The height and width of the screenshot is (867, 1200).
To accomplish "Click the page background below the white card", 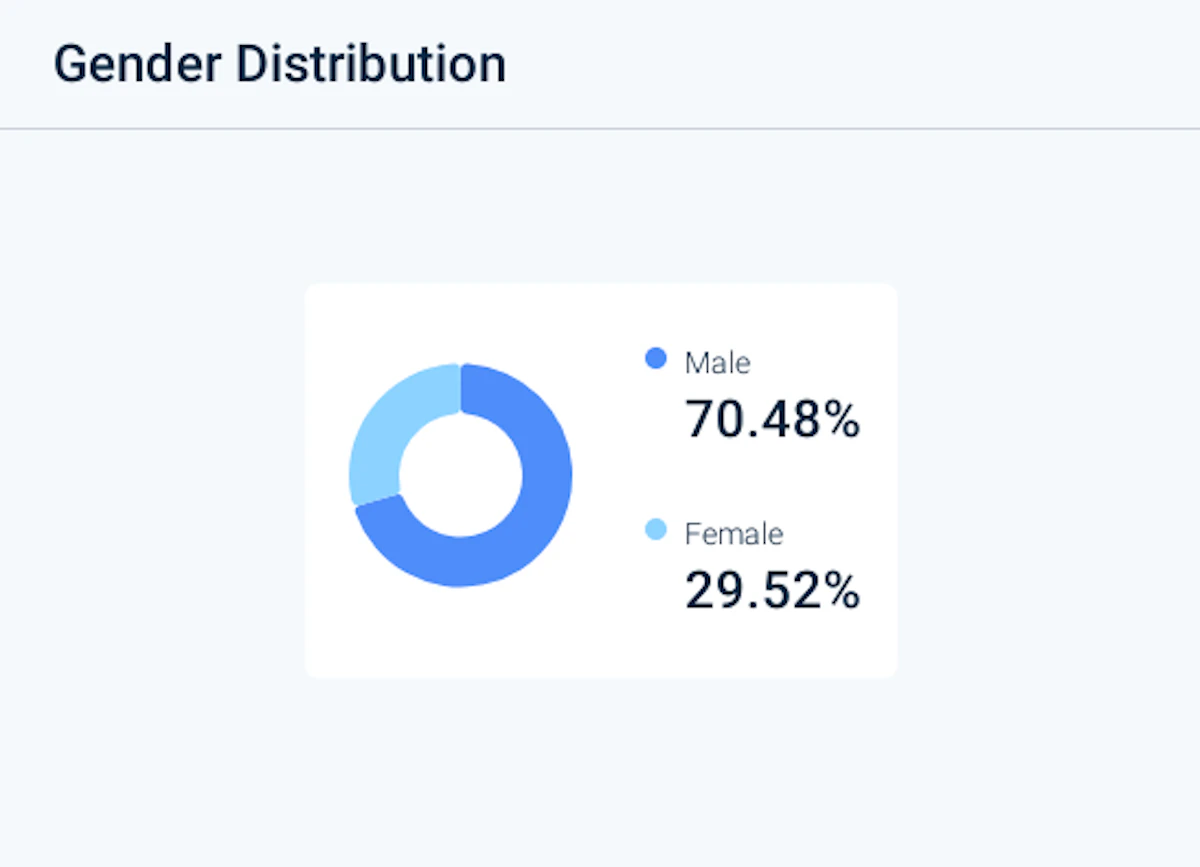I will 600,770.
